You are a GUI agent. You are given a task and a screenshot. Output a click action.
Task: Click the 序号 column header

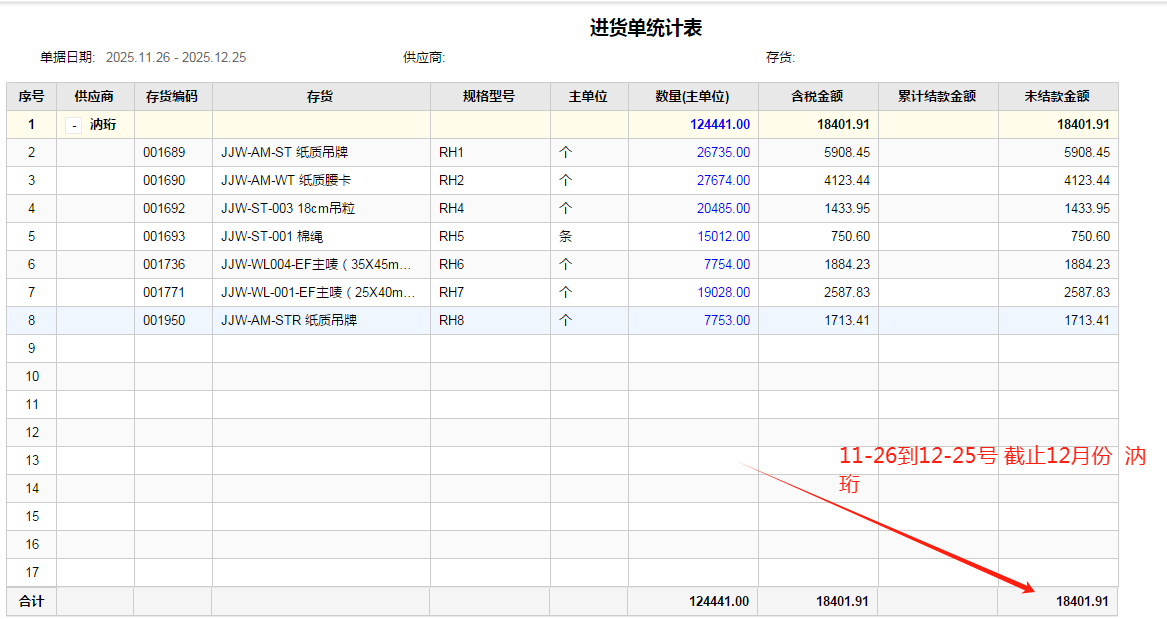click(31, 97)
